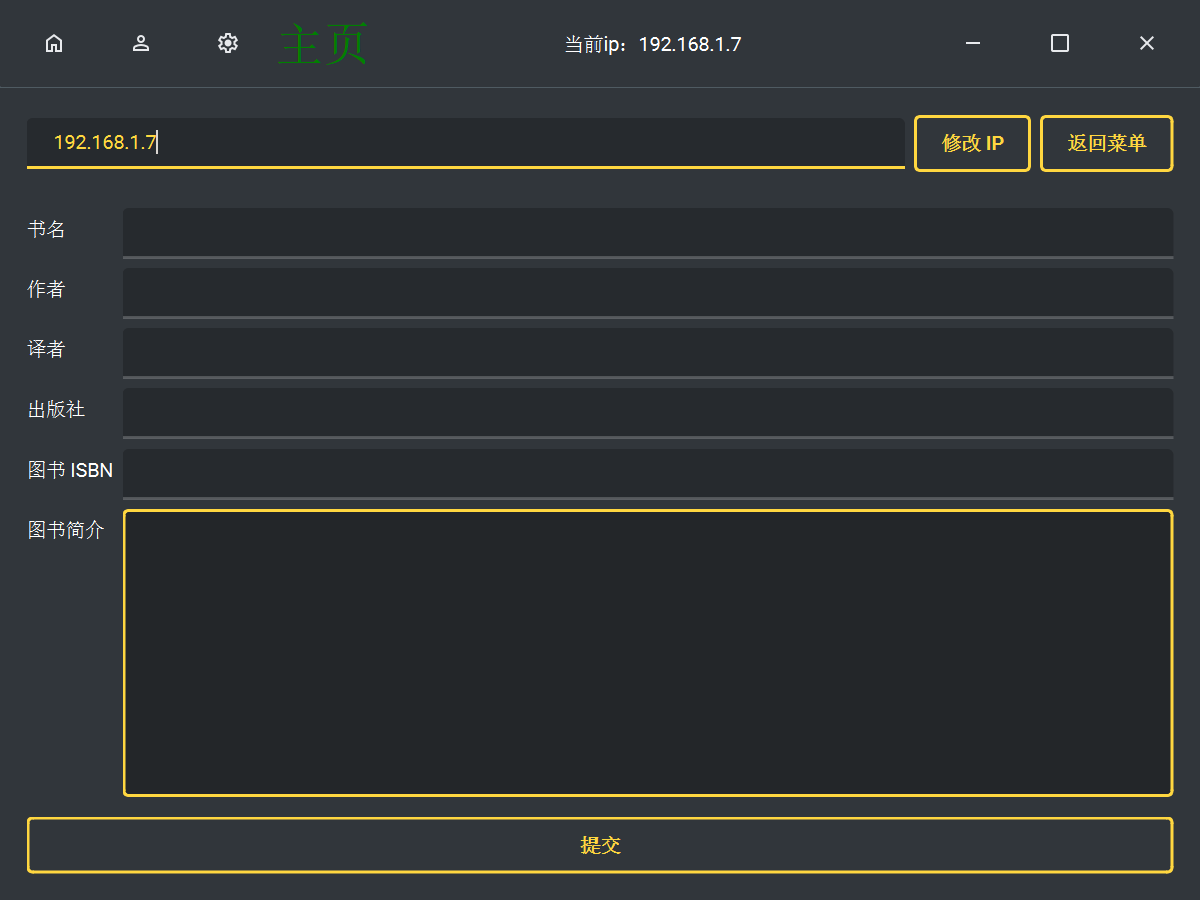
Task: Focus the IP address input field
Action: 465,142
